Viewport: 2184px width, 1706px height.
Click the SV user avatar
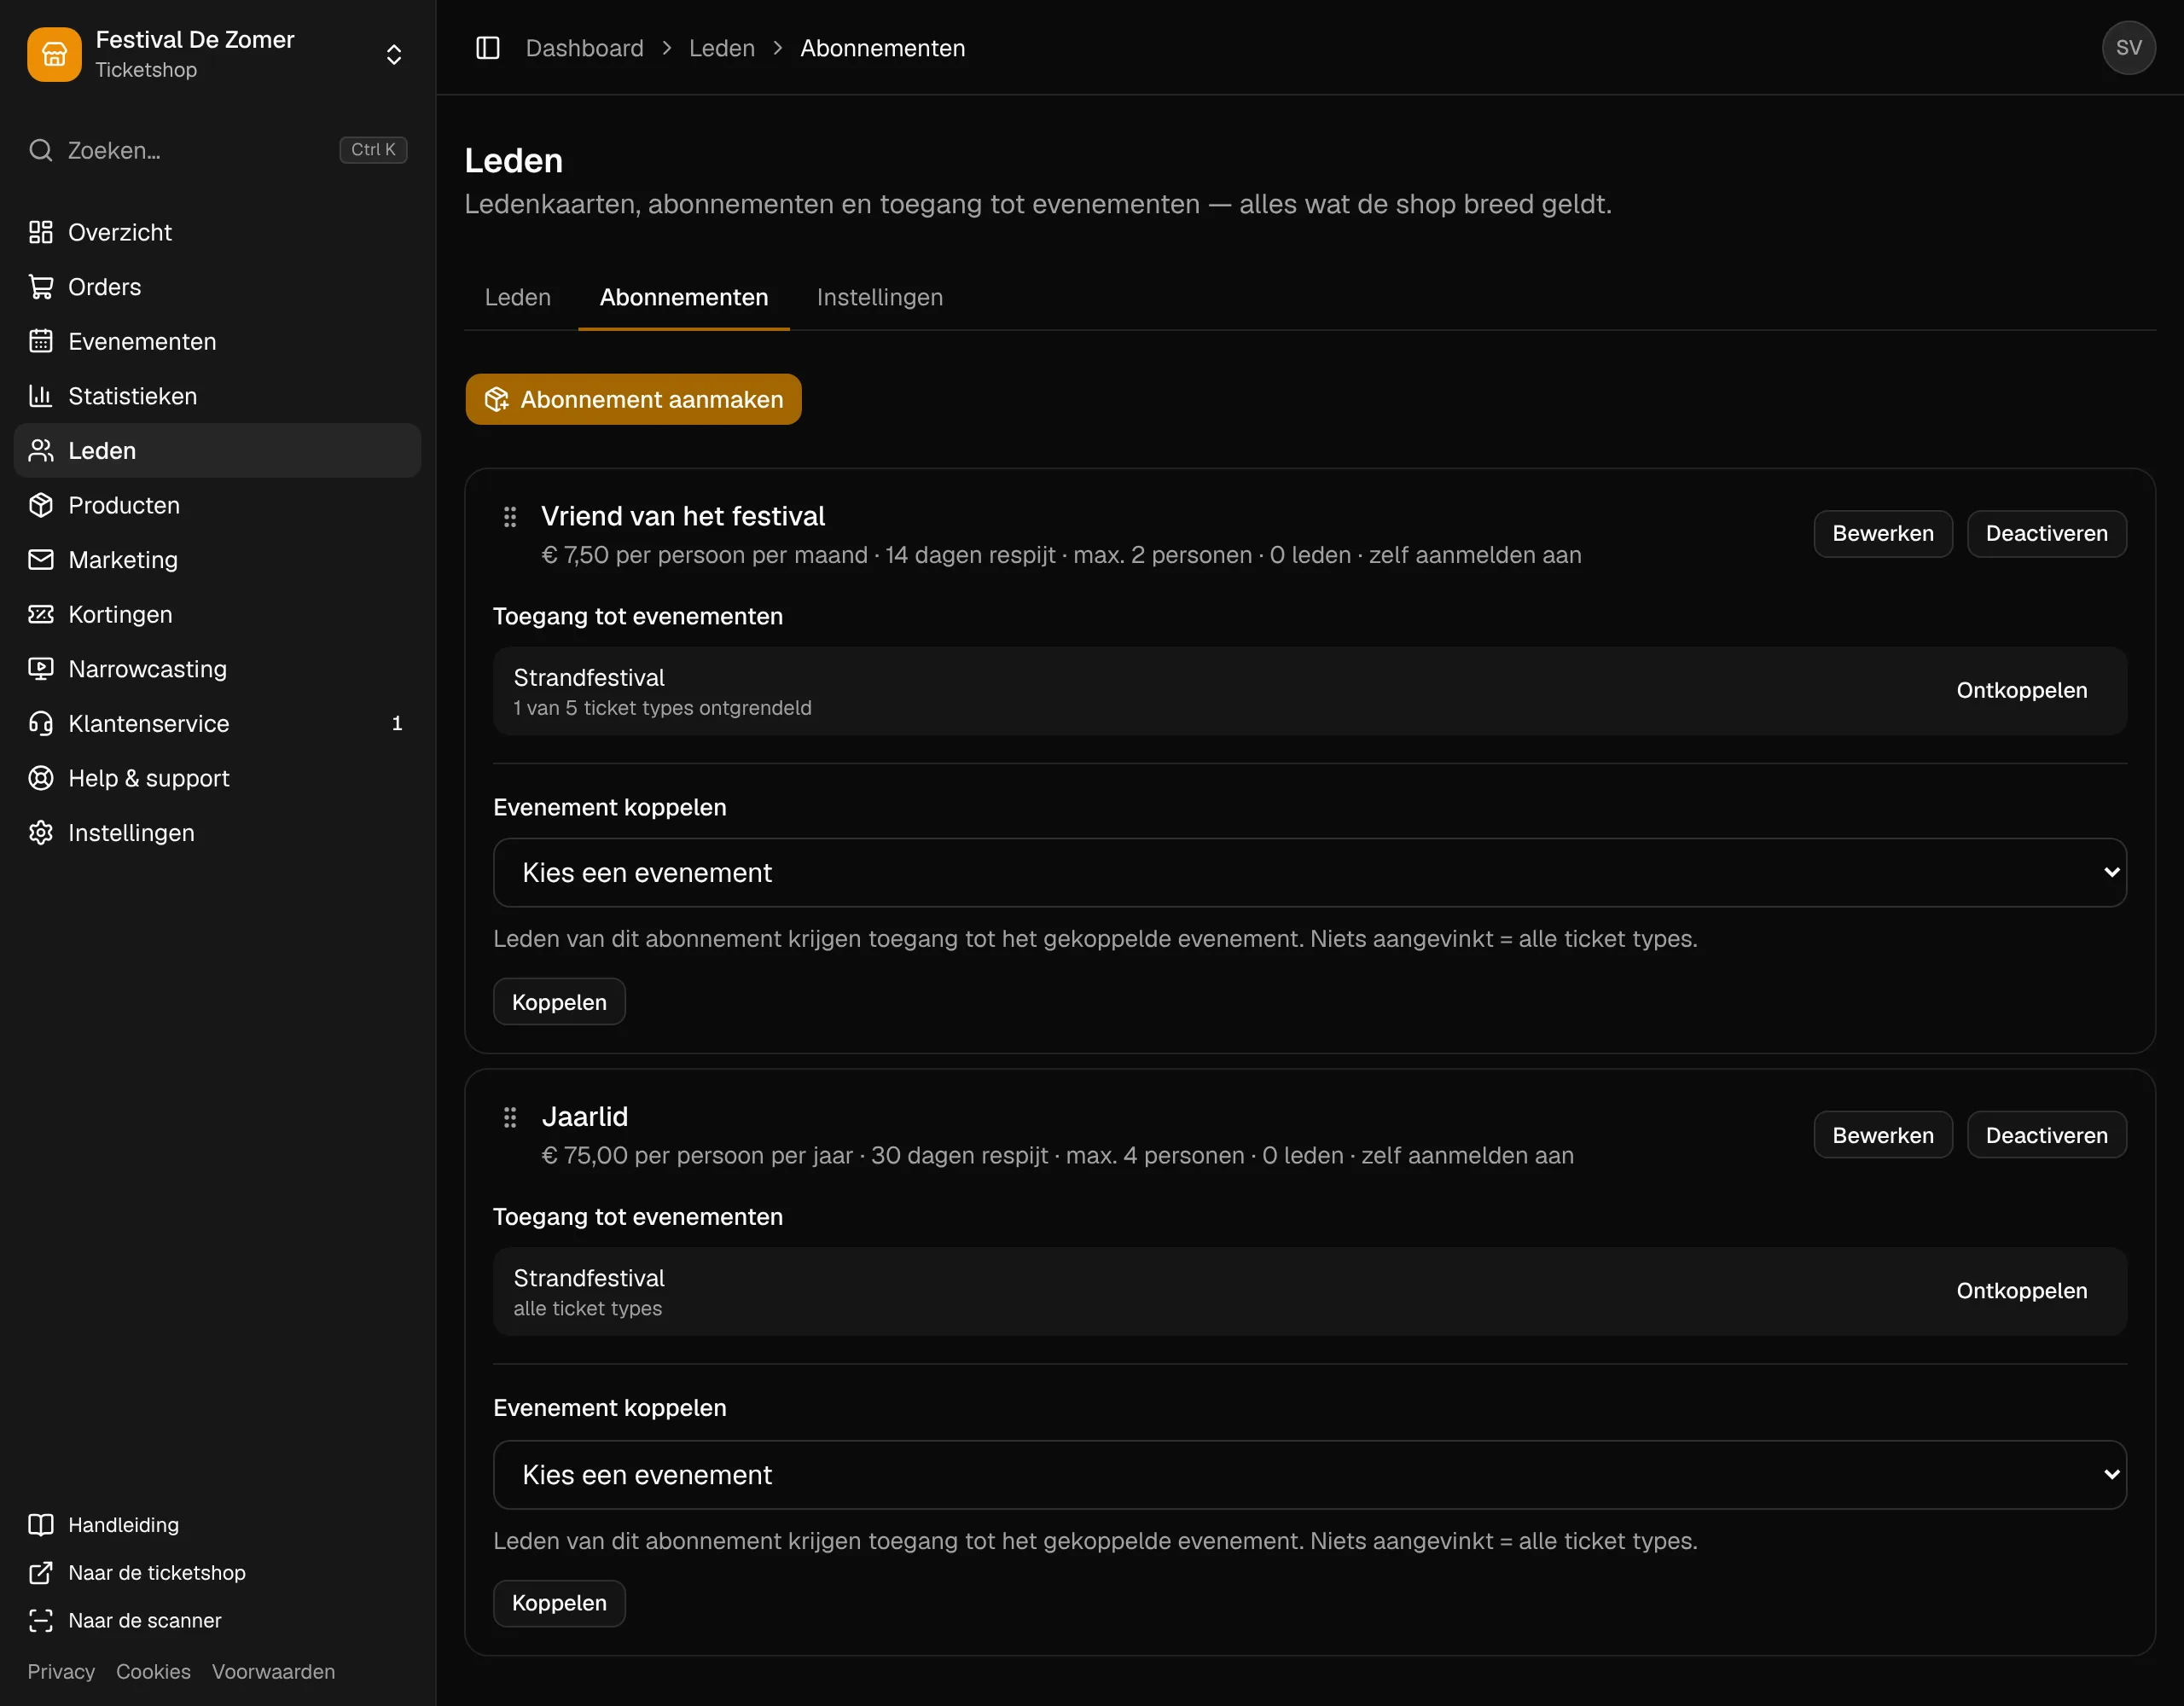(2128, 48)
